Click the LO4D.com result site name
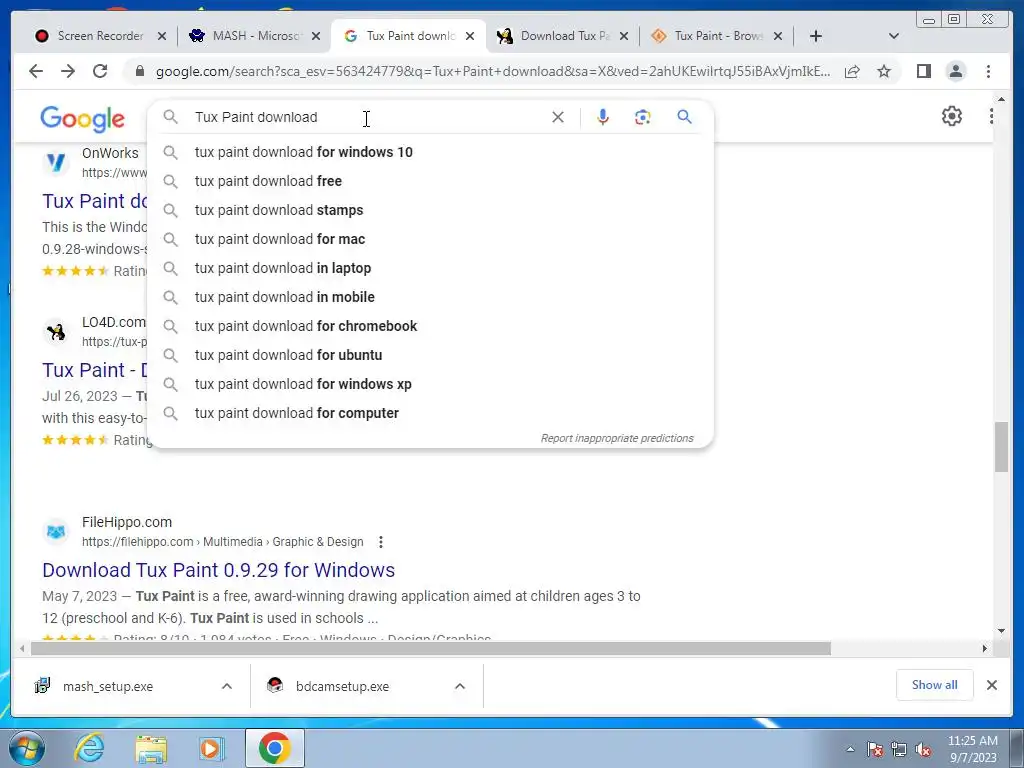The image size is (1024, 768). 114,322
